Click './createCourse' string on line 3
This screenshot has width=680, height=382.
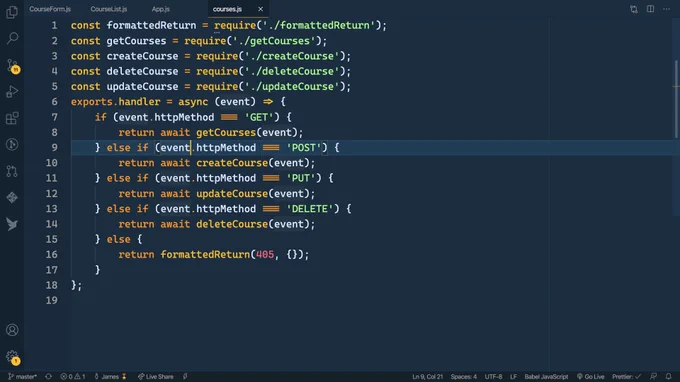292,56
